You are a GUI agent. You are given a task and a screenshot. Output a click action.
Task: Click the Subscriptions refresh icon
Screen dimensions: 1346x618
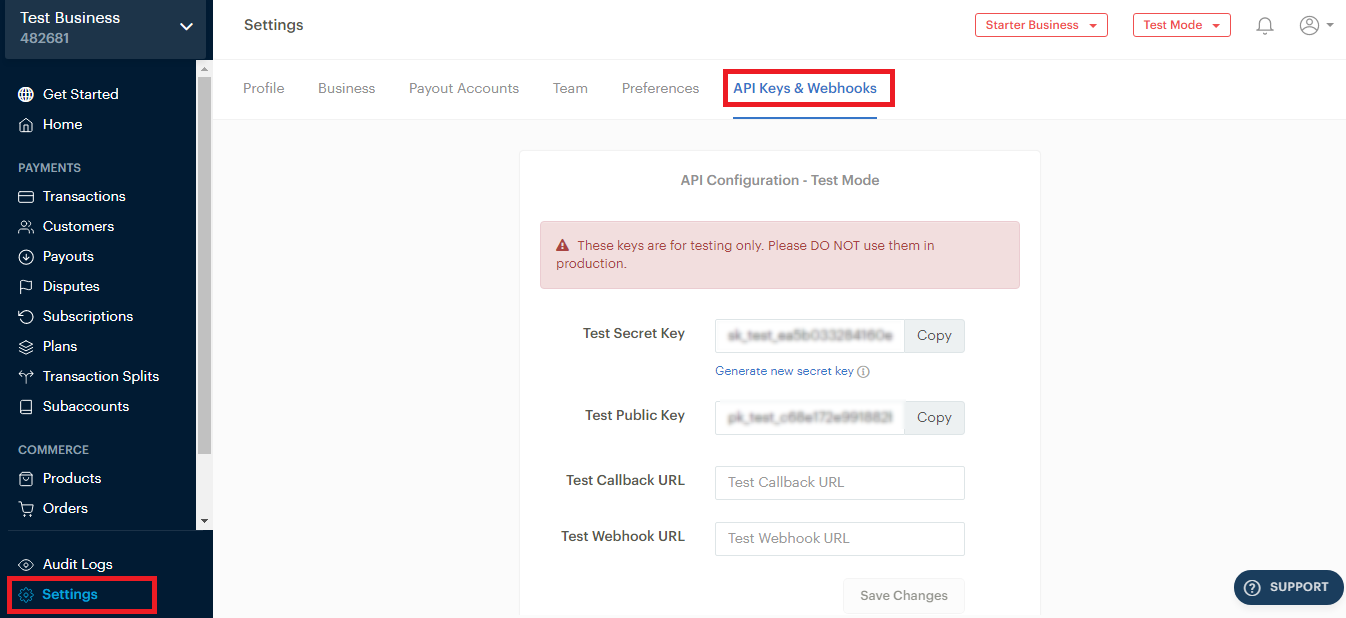point(26,317)
